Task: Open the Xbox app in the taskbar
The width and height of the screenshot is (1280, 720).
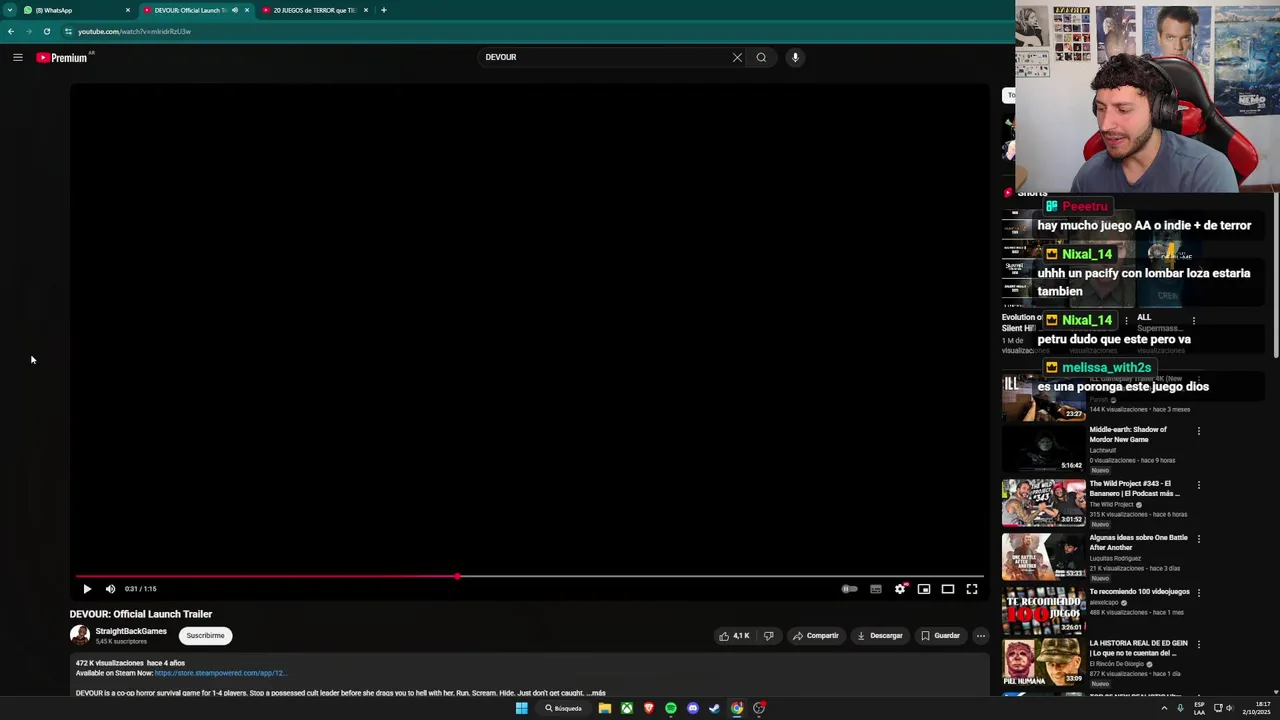Action: click(x=627, y=708)
